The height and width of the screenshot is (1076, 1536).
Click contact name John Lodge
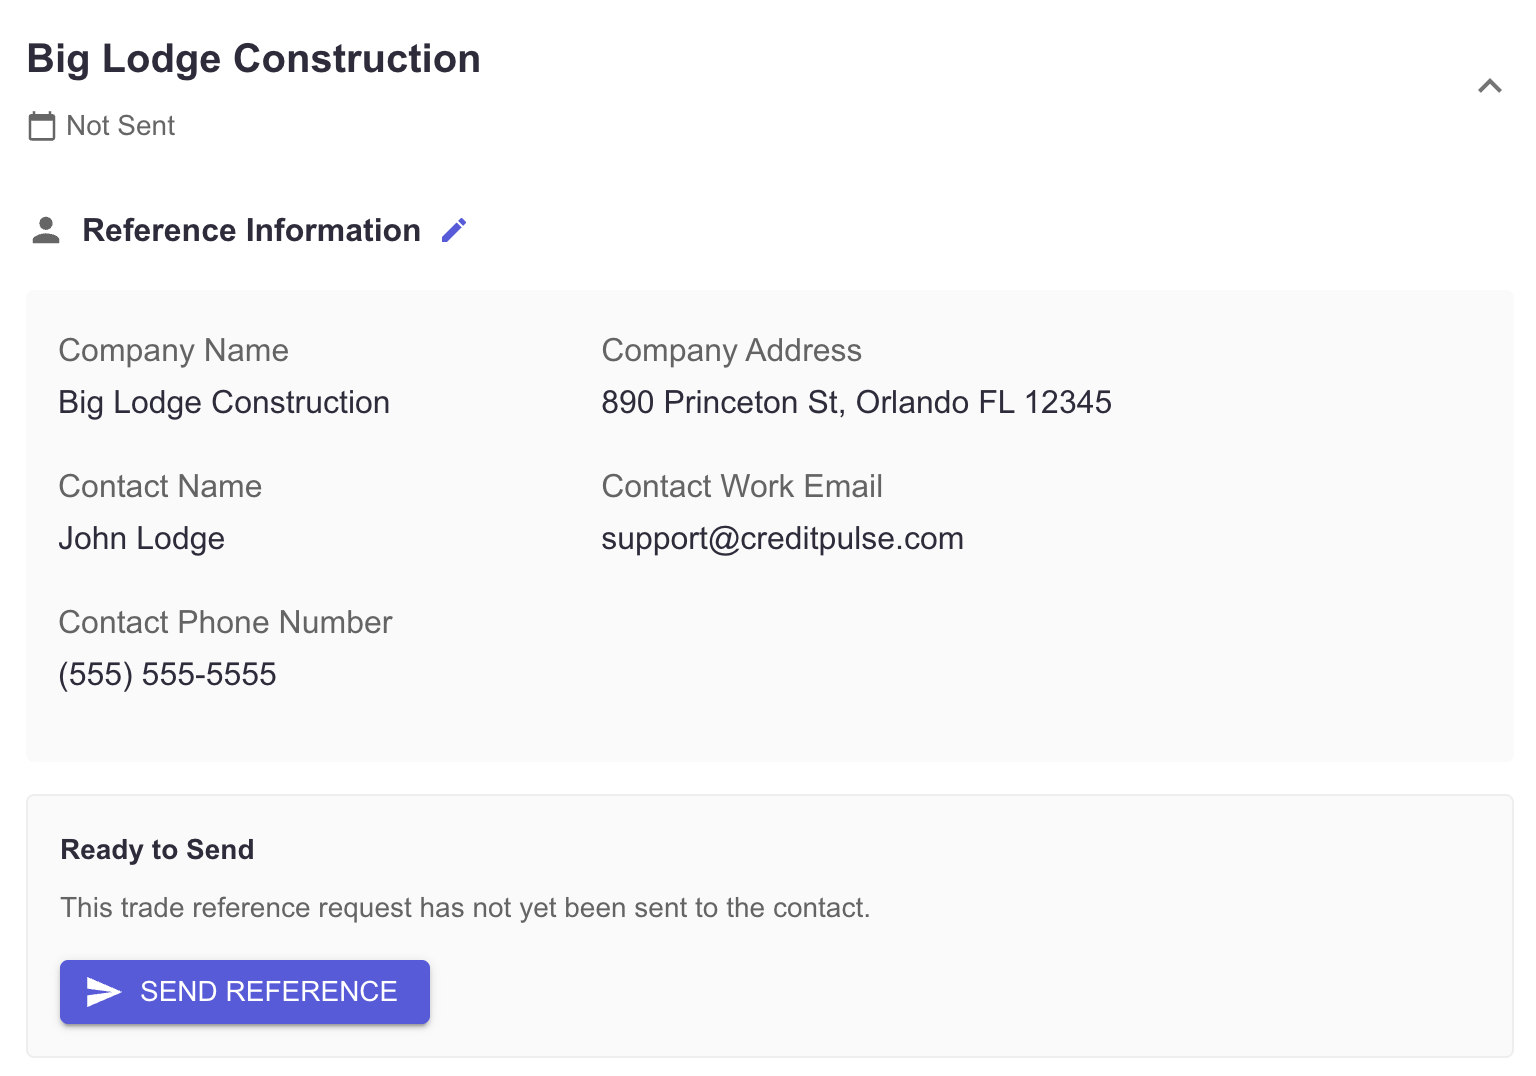[x=142, y=538]
